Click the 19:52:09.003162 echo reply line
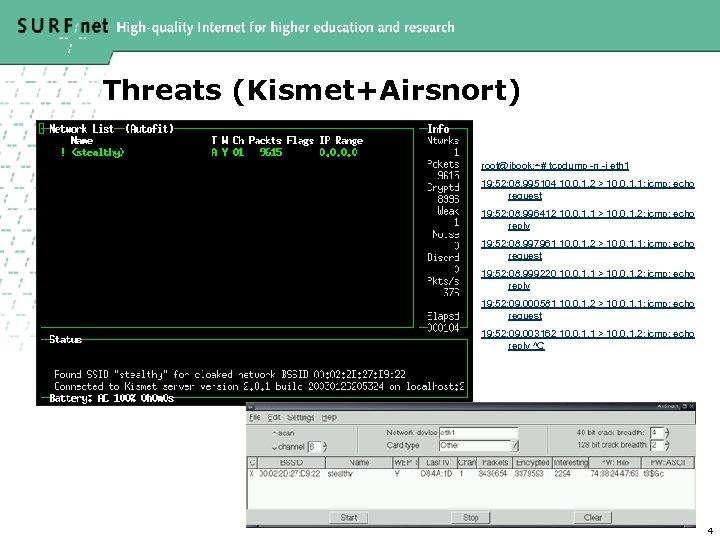The height and width of the screenshot is (540, 720). pos(588,339)
